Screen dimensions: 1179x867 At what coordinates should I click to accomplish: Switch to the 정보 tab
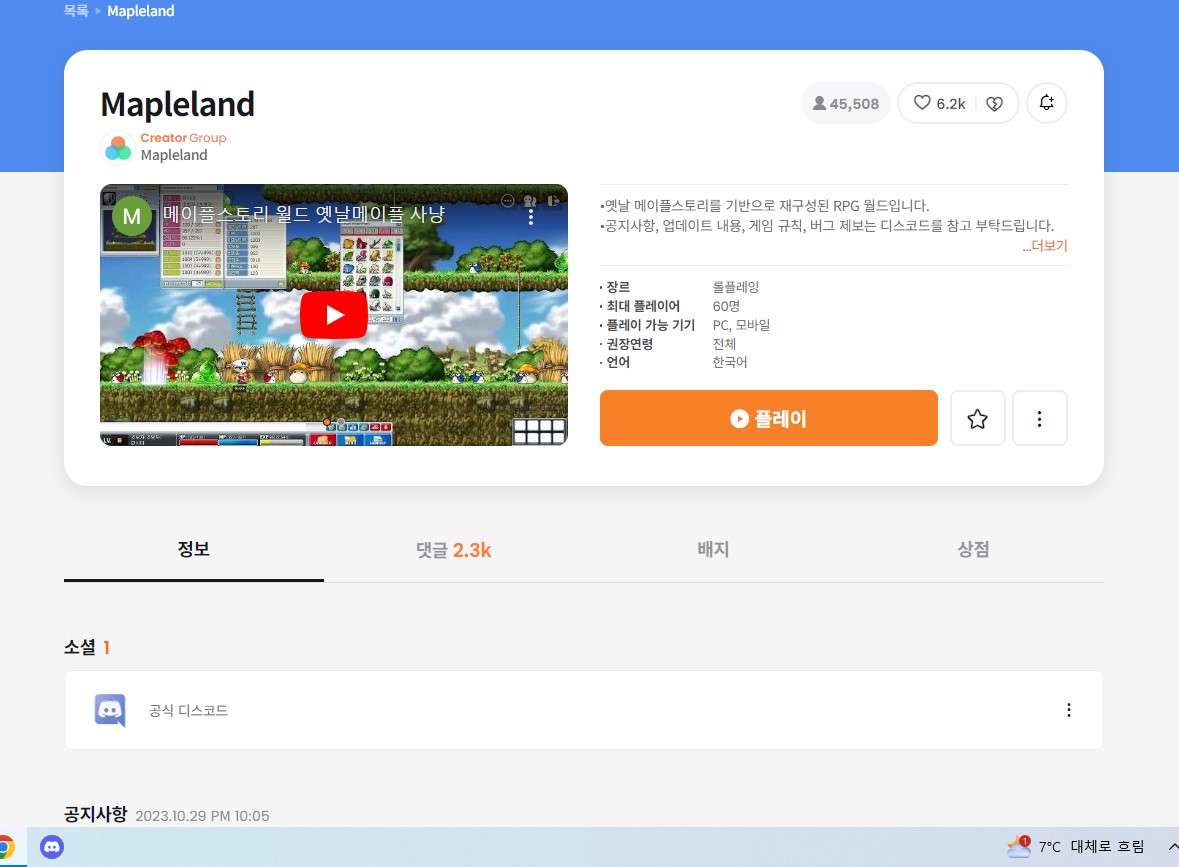194,550
